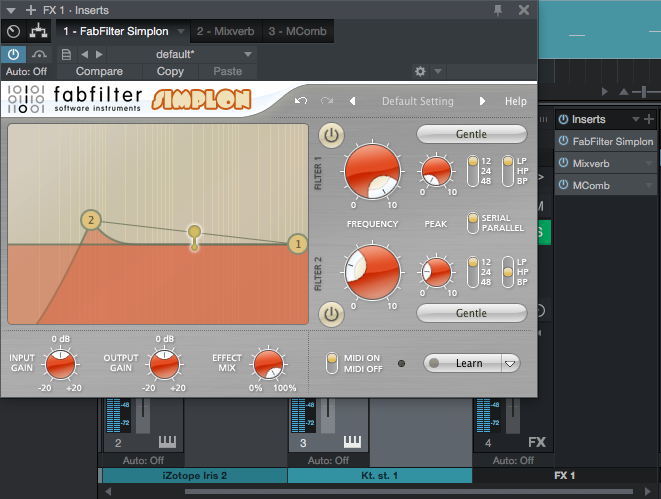Toggle the MIDI ON/OFF switch
This screenshot has width=661, height=499.
click(x=332, y=363)
